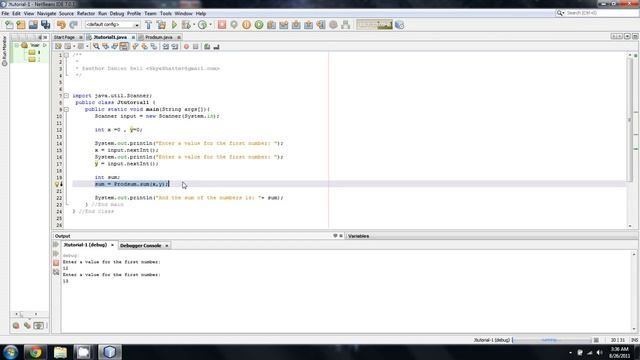This screenshot has width=640, height=360.
Task: Click the Profile Project clock icon
Action: [202, 25]
